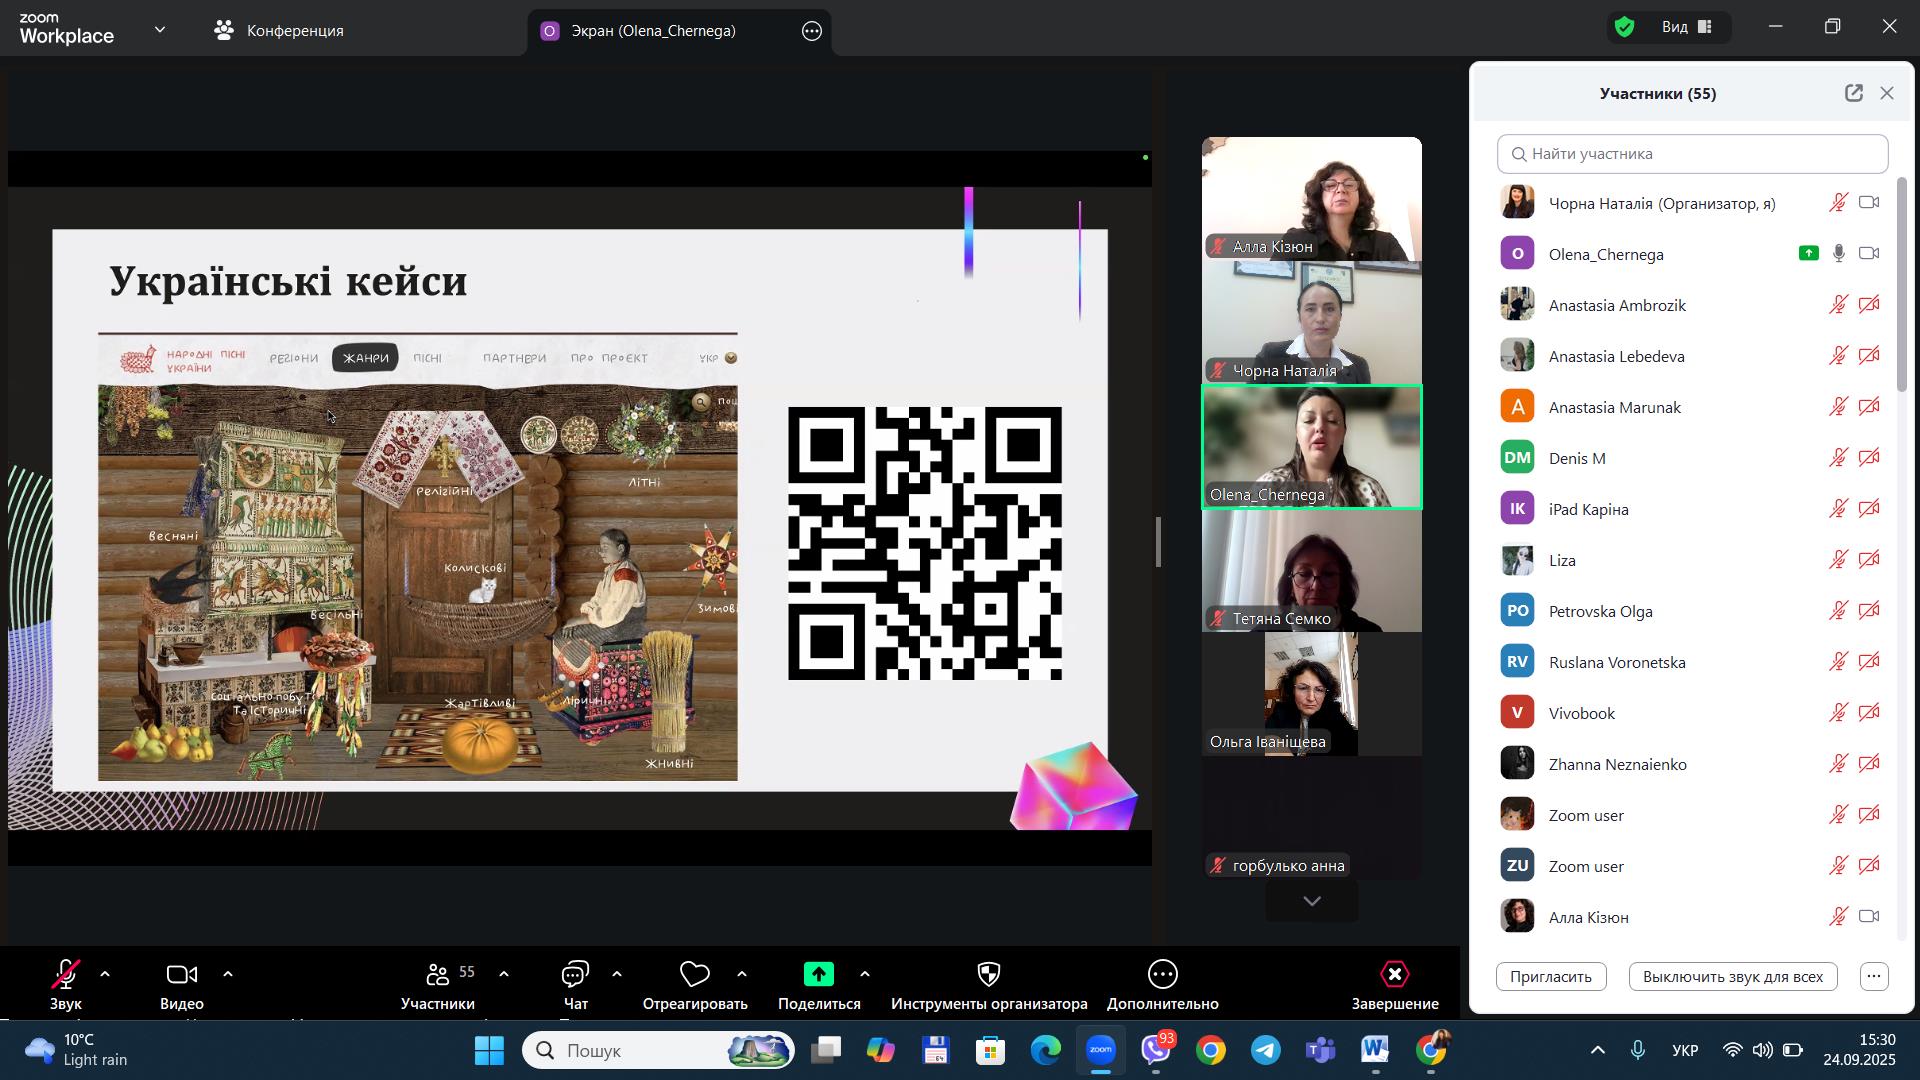Click Выключить звук для всех button
1920x1080 pixels.
(1732, 977)
